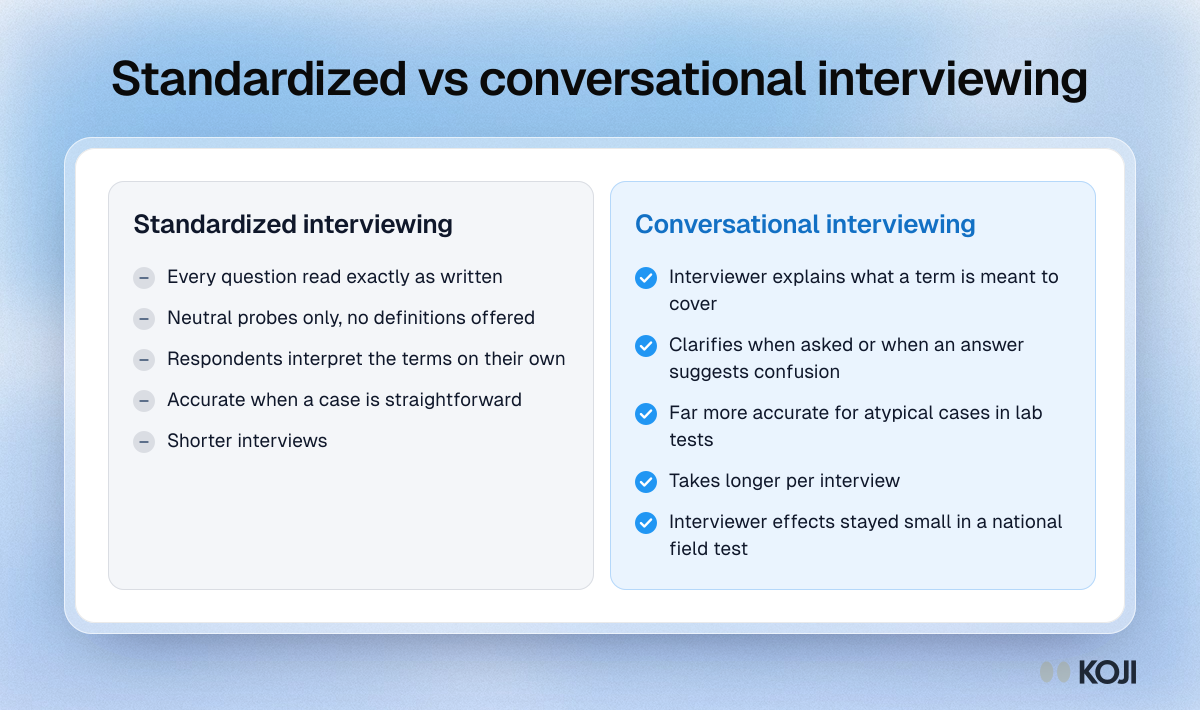Click the text "Clarifies when asked or when an answer suggests confusion"
1200x710 pixels.
point(847,358)
